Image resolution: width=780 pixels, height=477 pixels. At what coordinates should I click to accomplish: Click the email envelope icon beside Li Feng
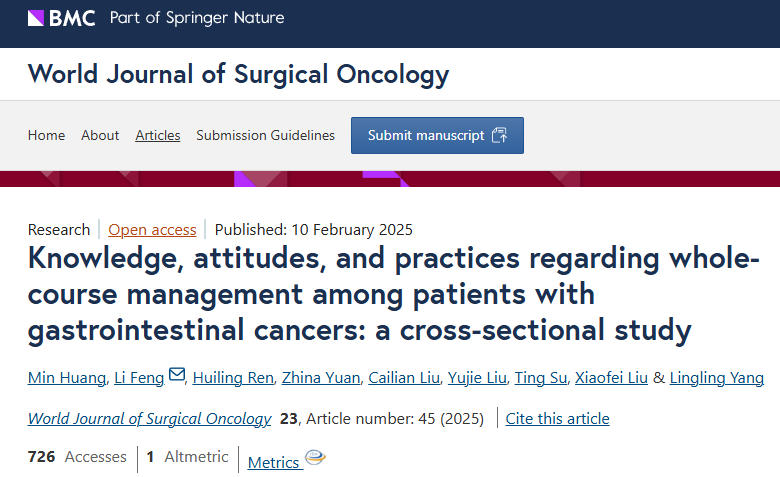[177, 375]
